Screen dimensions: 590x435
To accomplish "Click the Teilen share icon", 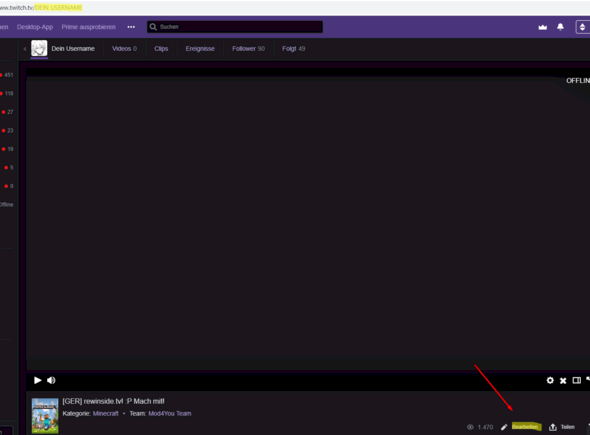I will click(553, 427).
